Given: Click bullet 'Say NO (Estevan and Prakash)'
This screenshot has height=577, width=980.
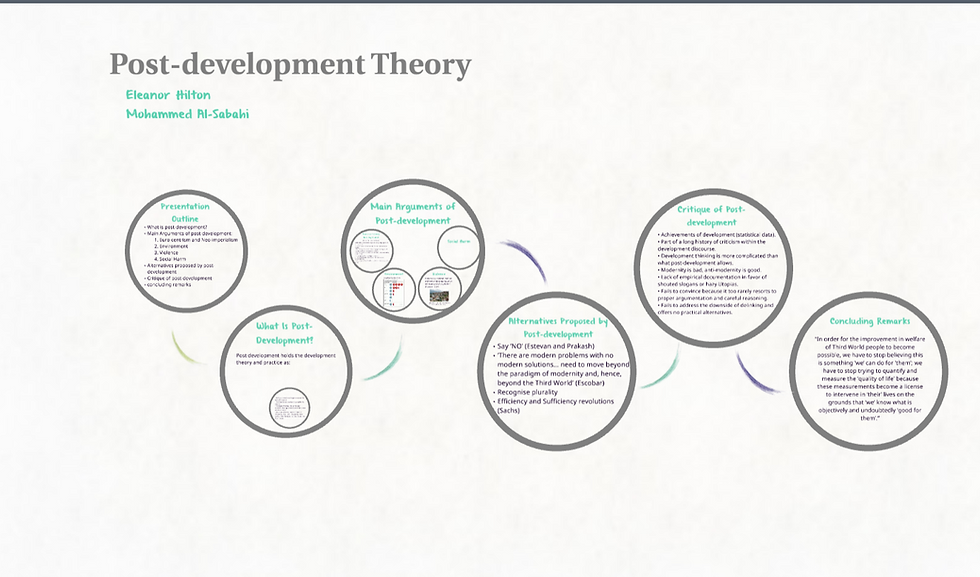Looking at the screenshot, I should [544, 346].
